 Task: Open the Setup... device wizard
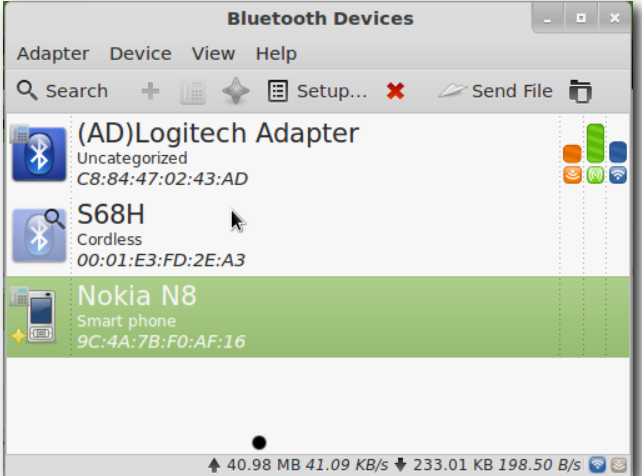(x=318, y=91)
